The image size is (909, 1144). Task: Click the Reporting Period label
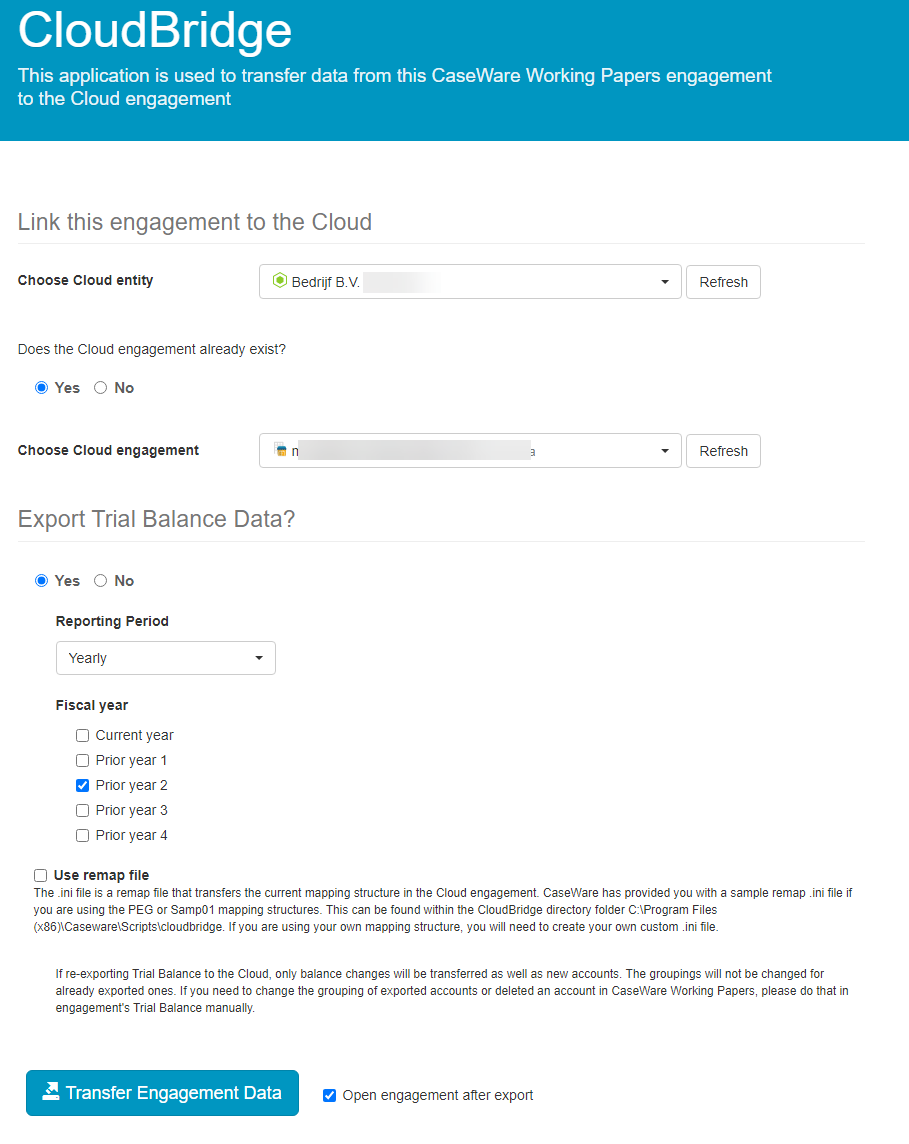pos(112,621)
